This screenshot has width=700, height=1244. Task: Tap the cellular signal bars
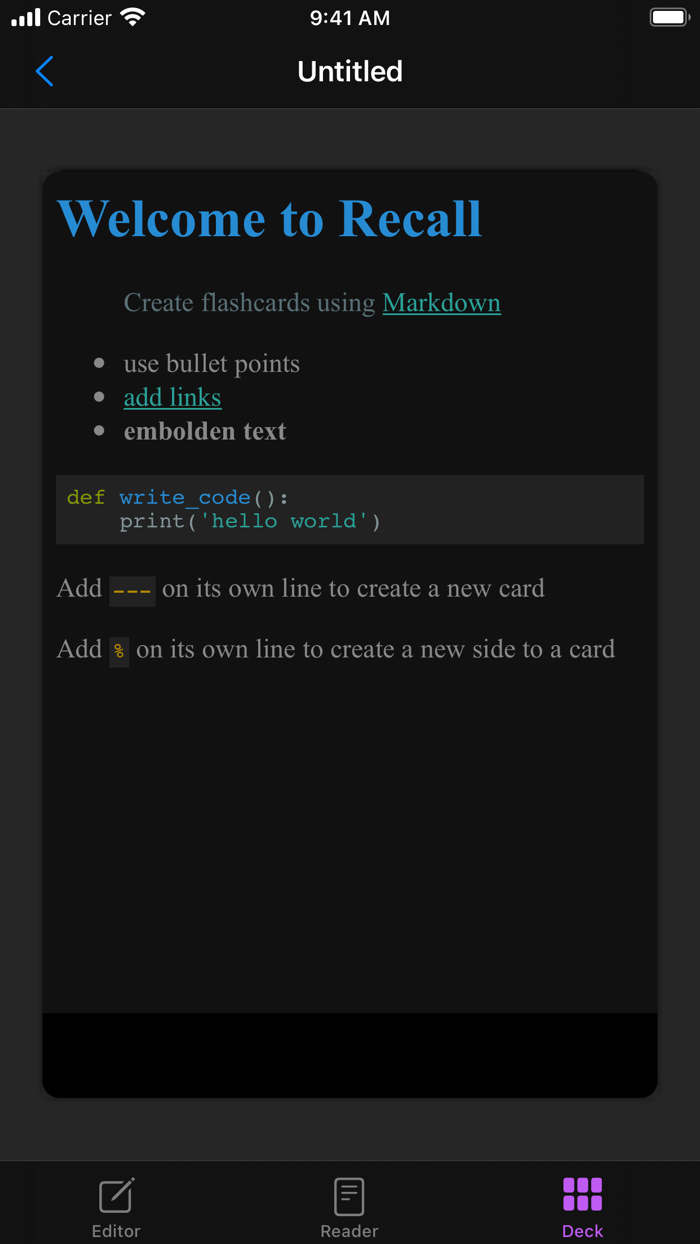click(26, 17)
